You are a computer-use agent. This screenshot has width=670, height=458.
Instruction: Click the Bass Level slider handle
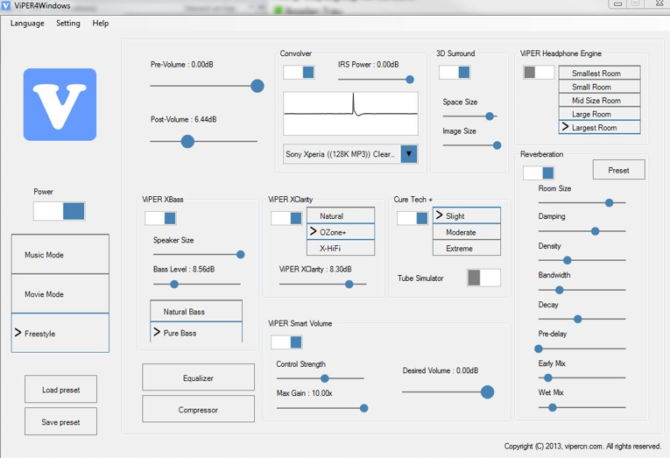point(174,284)
